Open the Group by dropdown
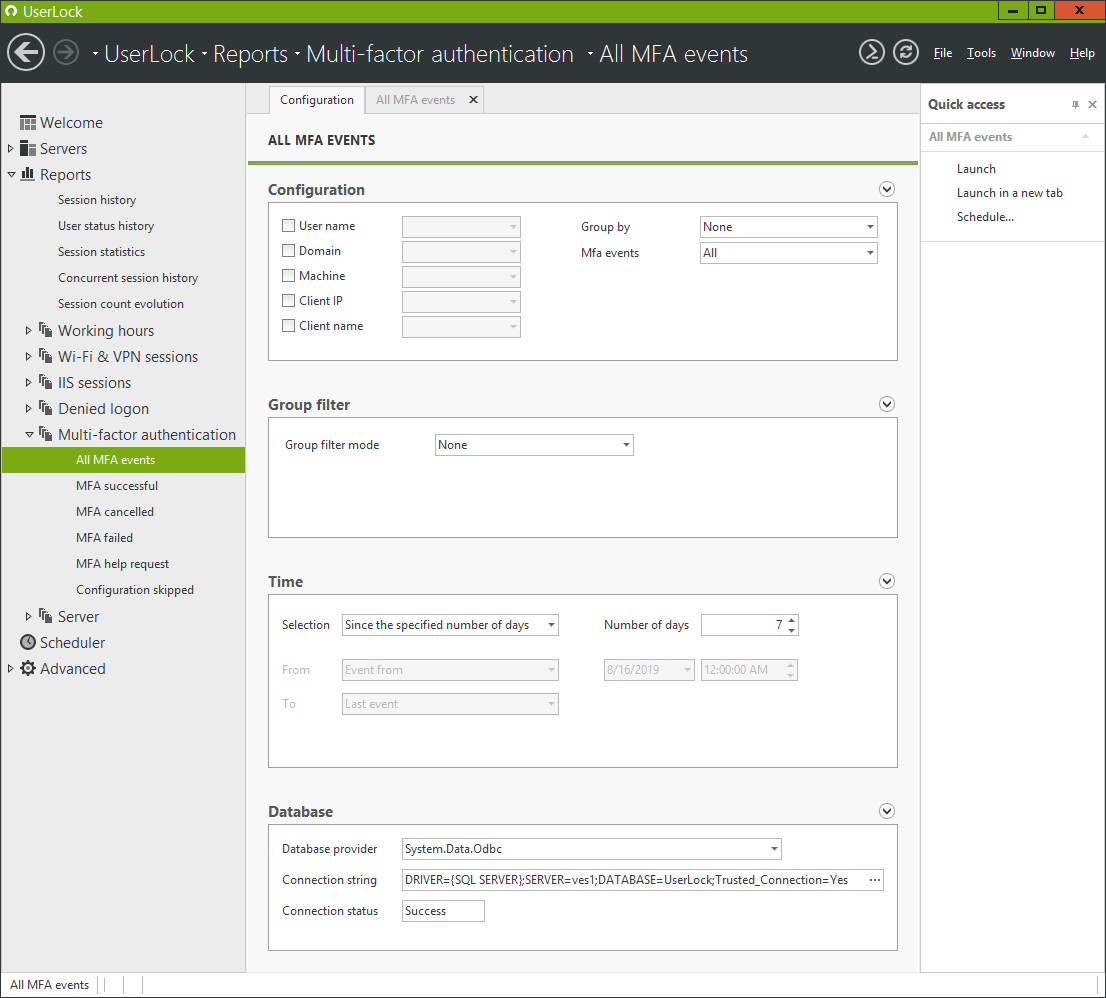The width and height of the screenshot is (1106, 998). pos(789,227)
